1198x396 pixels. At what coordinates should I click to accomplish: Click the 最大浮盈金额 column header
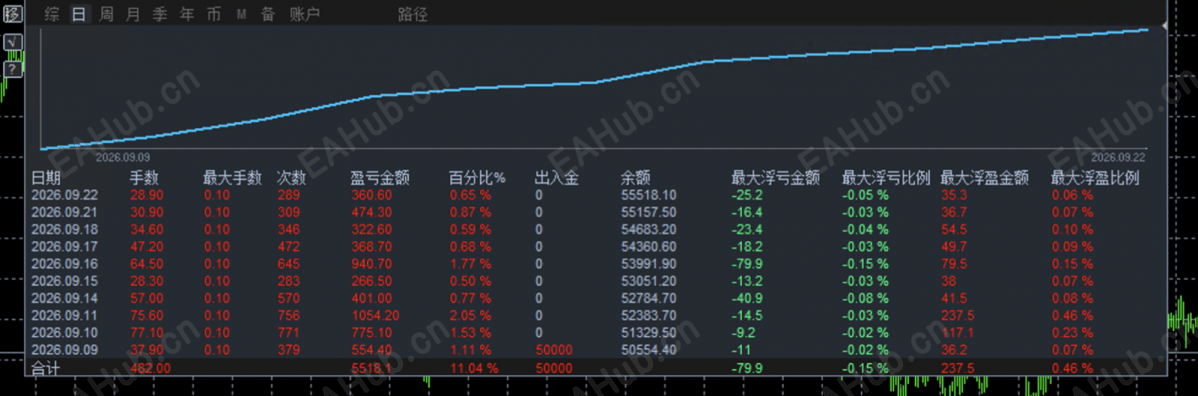pyautogui.click(x=985, y=178)
